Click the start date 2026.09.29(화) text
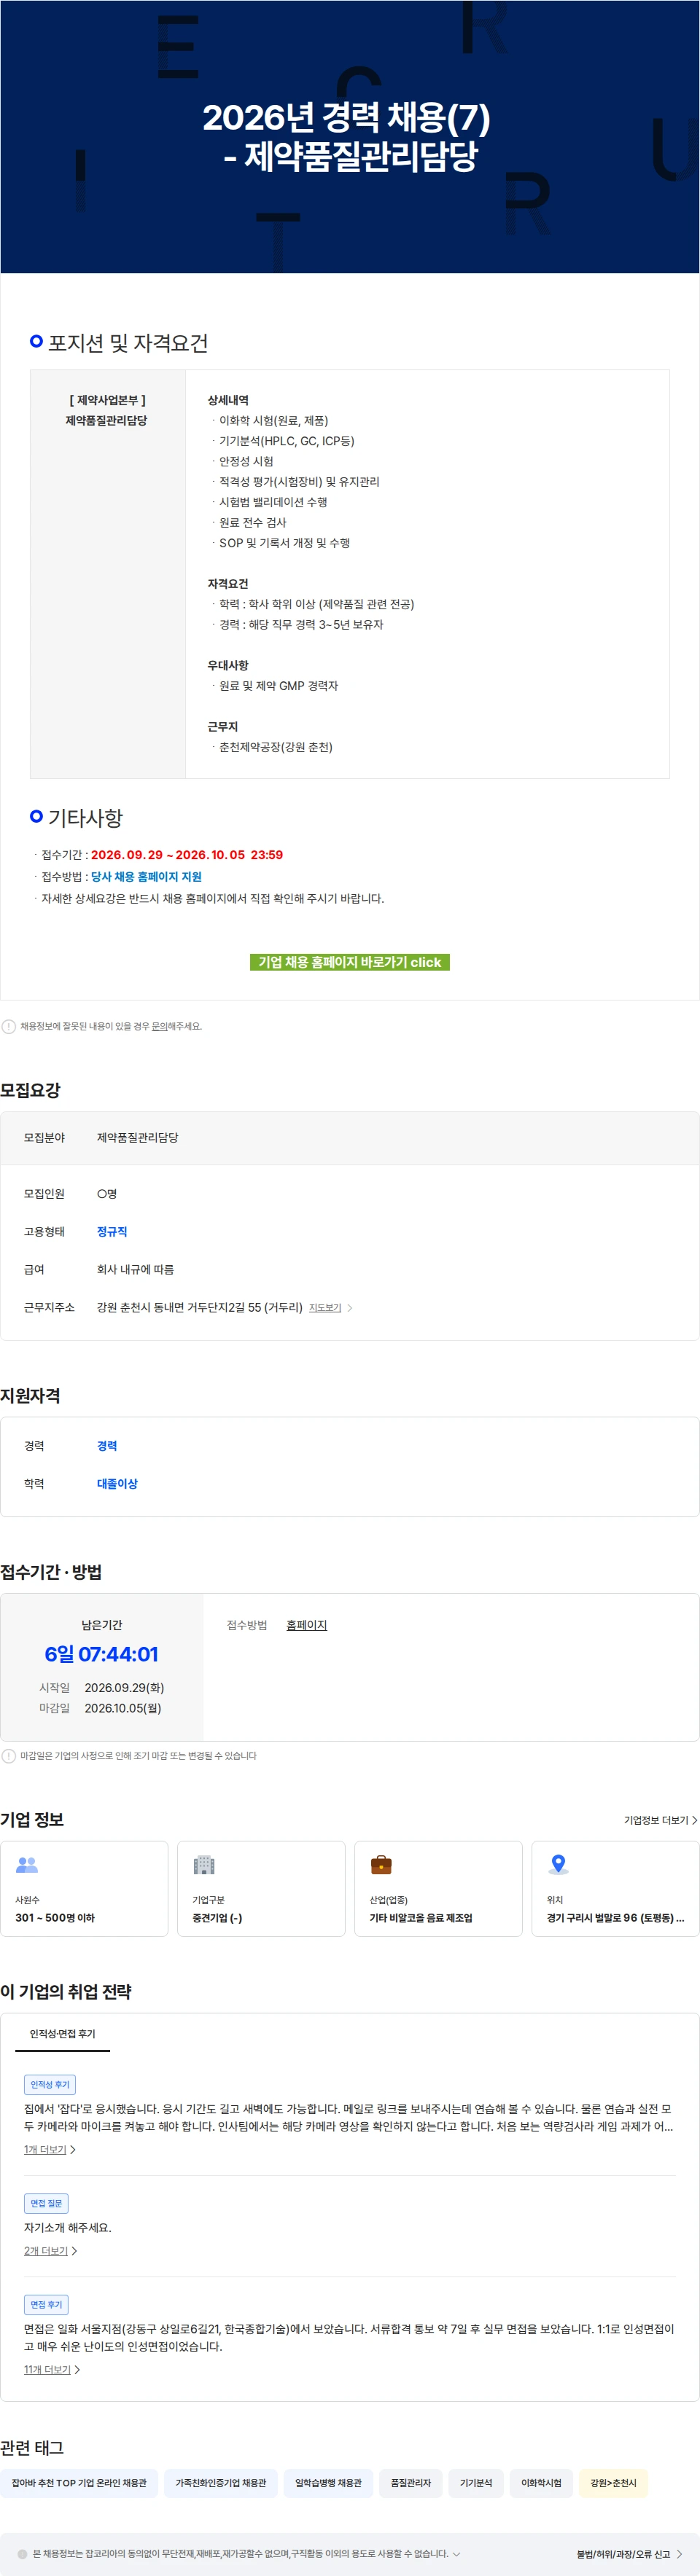The width and height of the screenshot is (700, 2576). tap(124, 1688)
